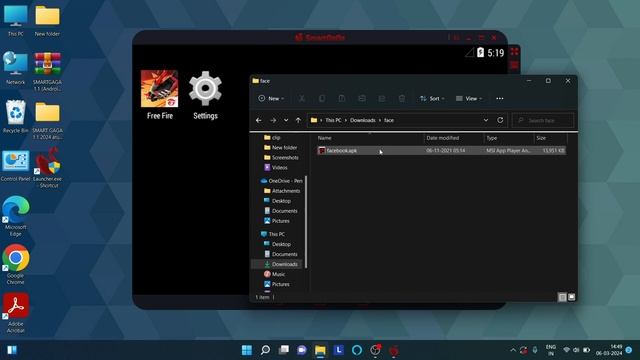Click the Share icon in the toolbar
This screenshot has height=360, width=640.
pos(382,98)
